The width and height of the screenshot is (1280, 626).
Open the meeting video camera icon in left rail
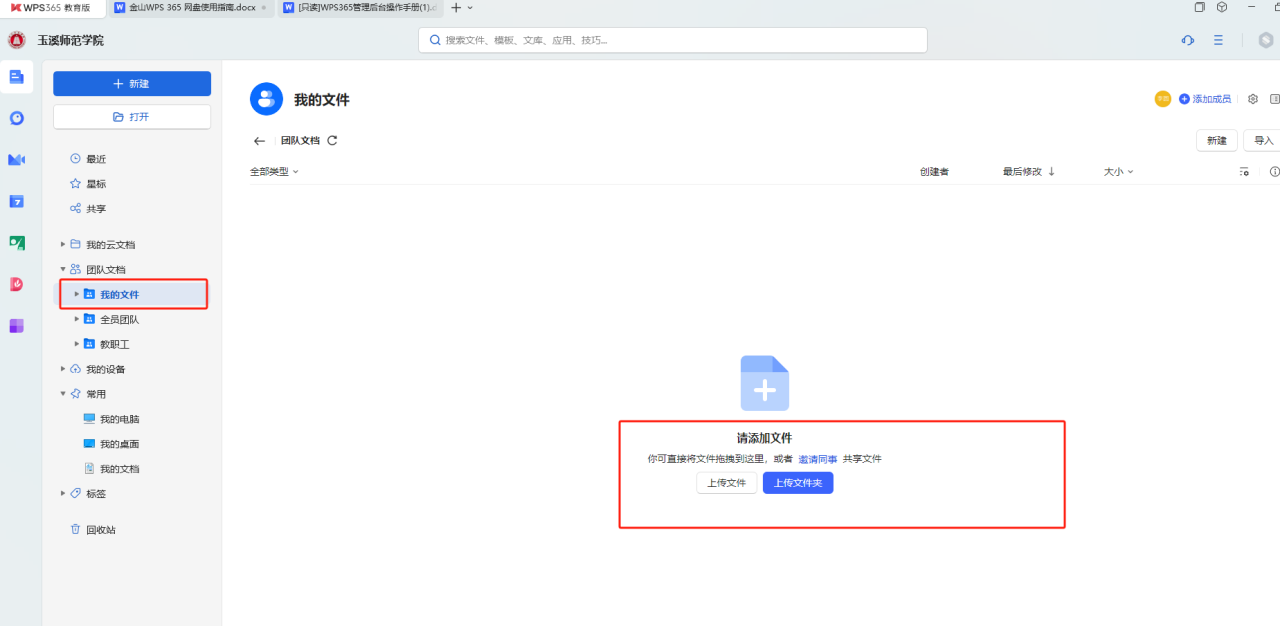pyautogui.click(x=17, y=160)
